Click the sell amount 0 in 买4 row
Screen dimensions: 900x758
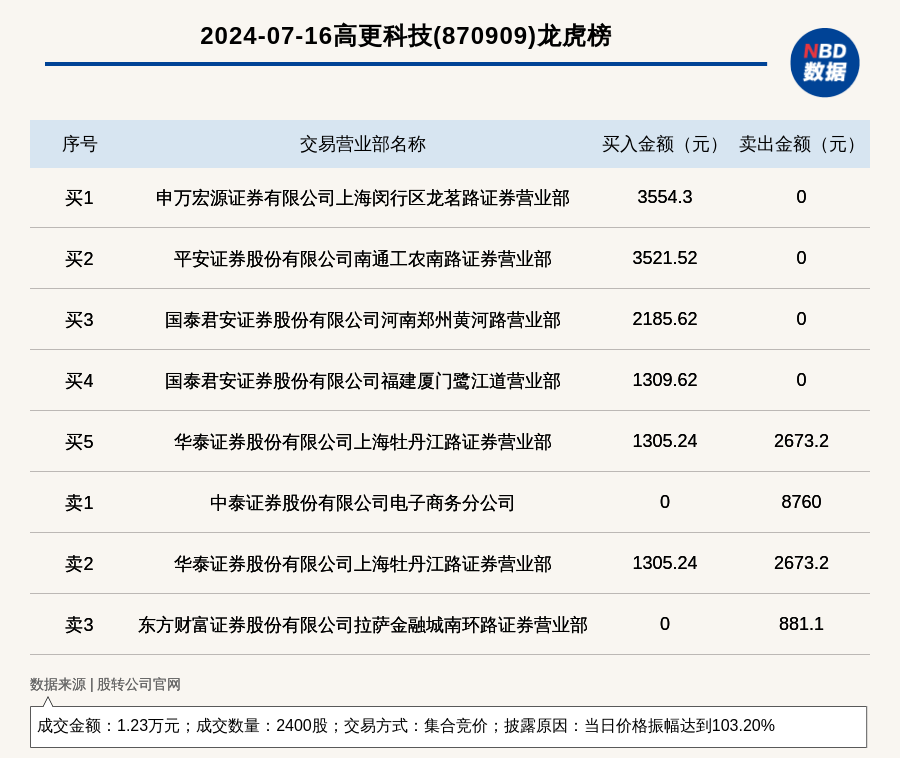(801, 380)
